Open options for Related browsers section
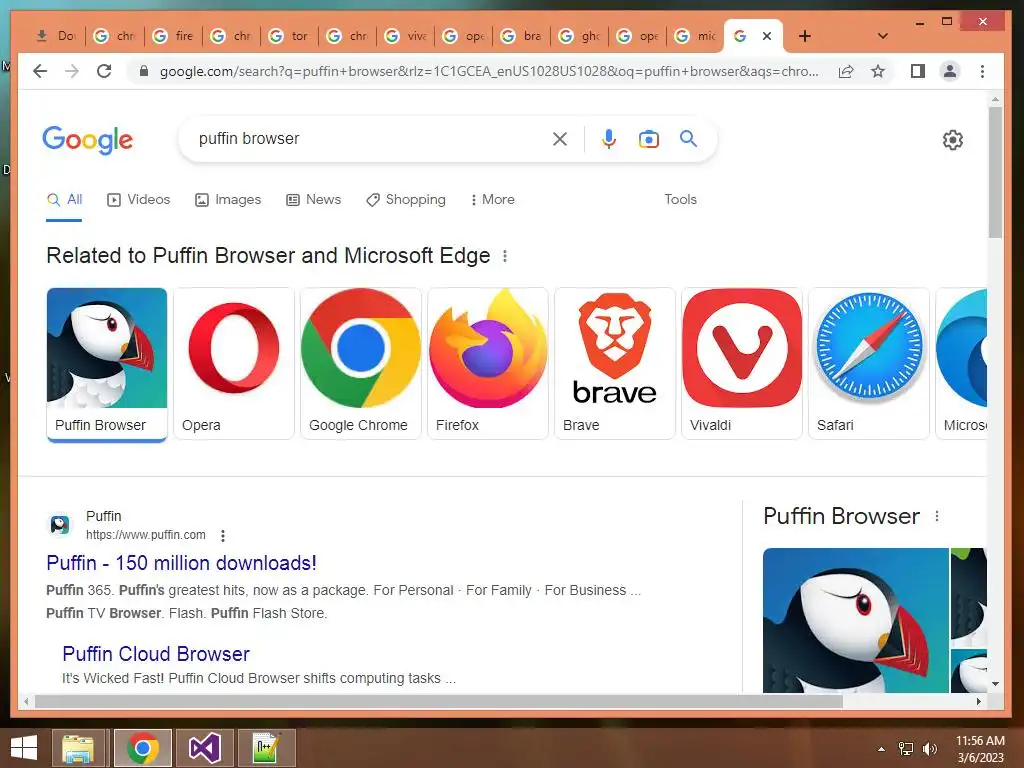The height and width of the screenshot is (768, 1024). [505, 256]
